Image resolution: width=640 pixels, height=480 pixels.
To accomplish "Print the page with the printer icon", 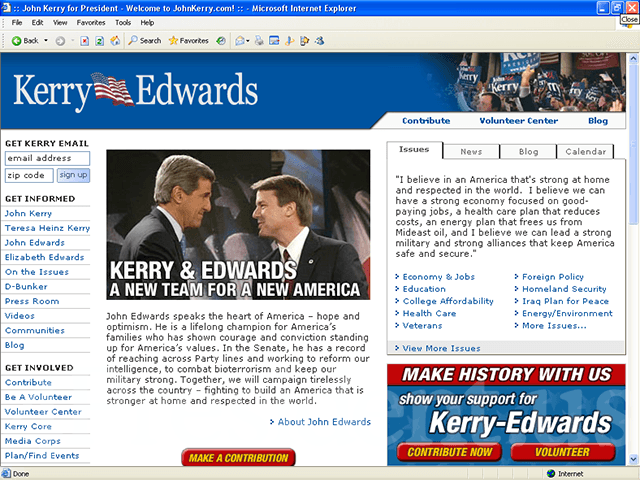I will point(259,41).
